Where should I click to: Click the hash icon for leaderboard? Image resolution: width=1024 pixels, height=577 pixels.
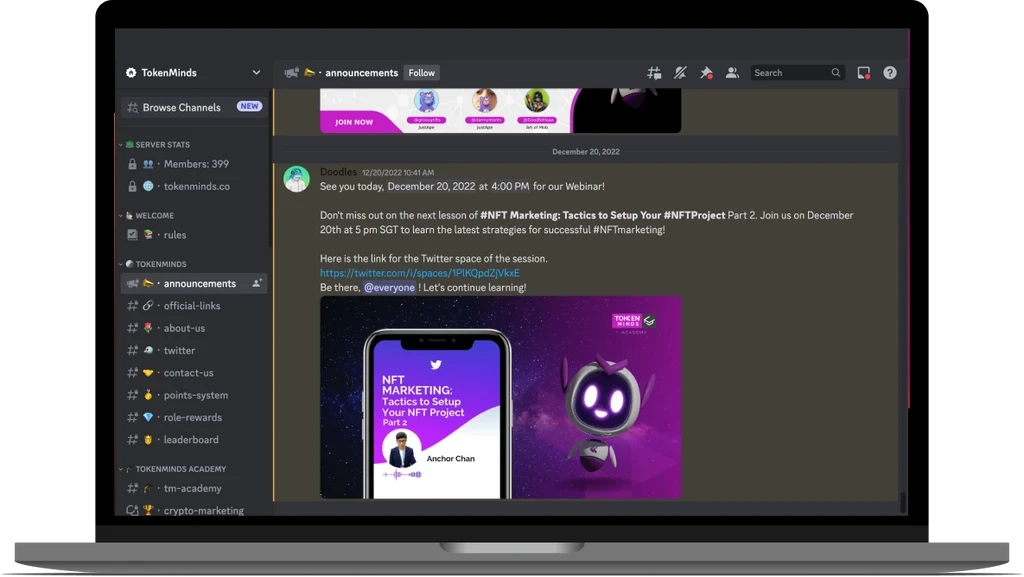[x=132, y=440]
